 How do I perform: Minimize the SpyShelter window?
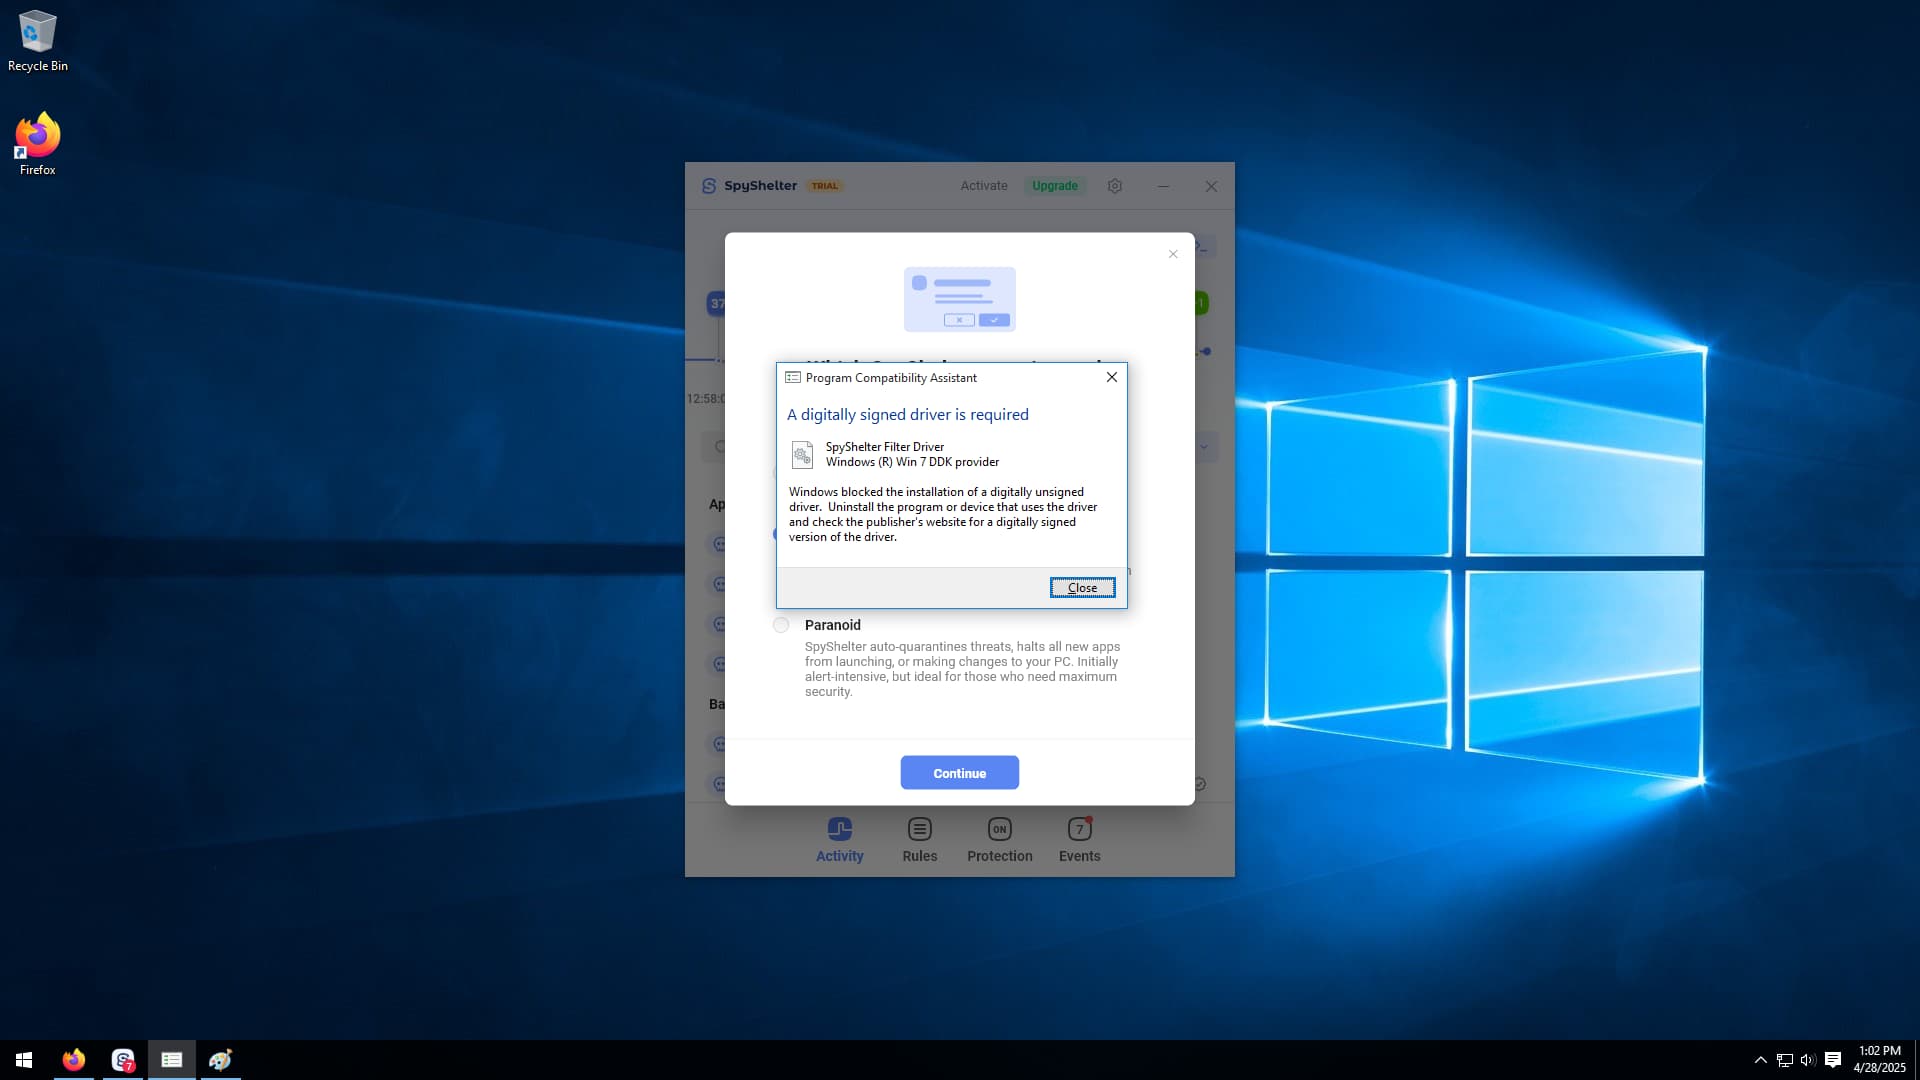point(1163,186)
